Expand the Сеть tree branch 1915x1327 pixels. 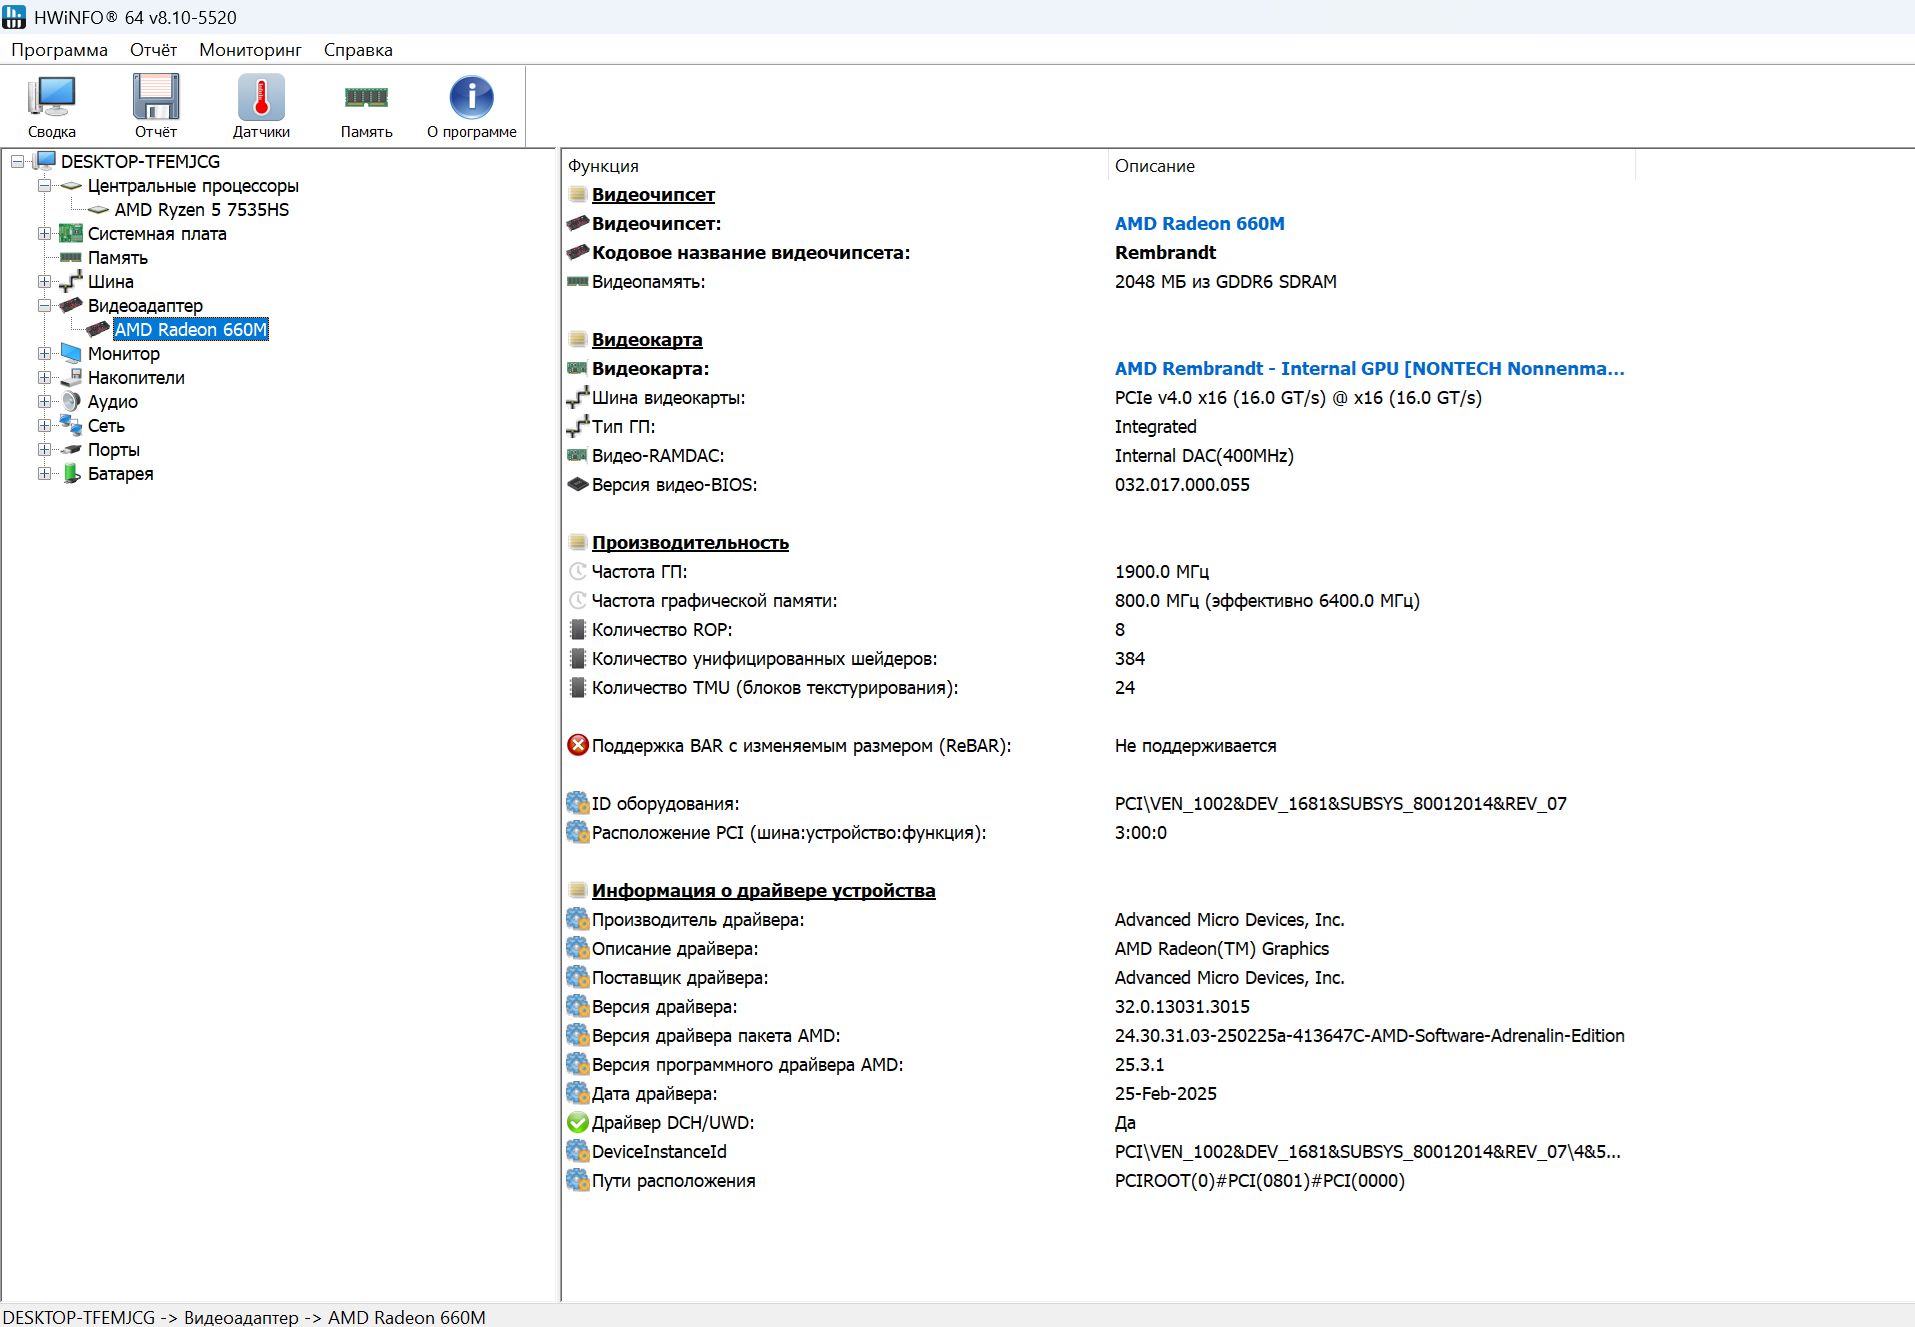coord(45,425)
